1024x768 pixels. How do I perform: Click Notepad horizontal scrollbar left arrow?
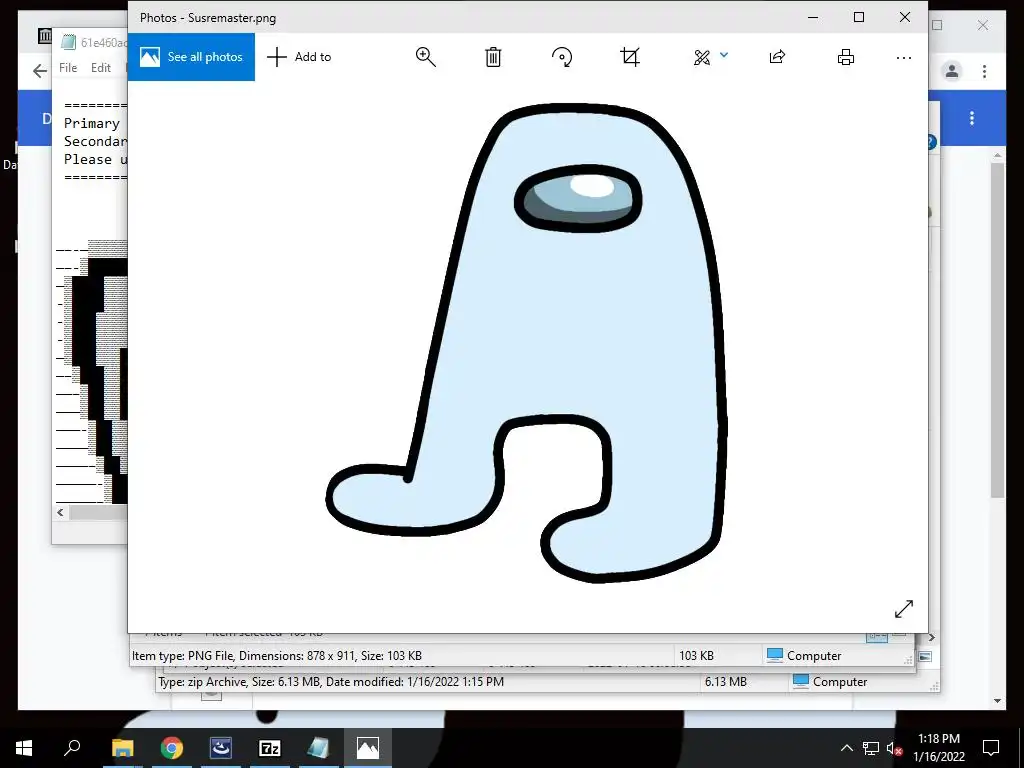click(x=60, y=513)
